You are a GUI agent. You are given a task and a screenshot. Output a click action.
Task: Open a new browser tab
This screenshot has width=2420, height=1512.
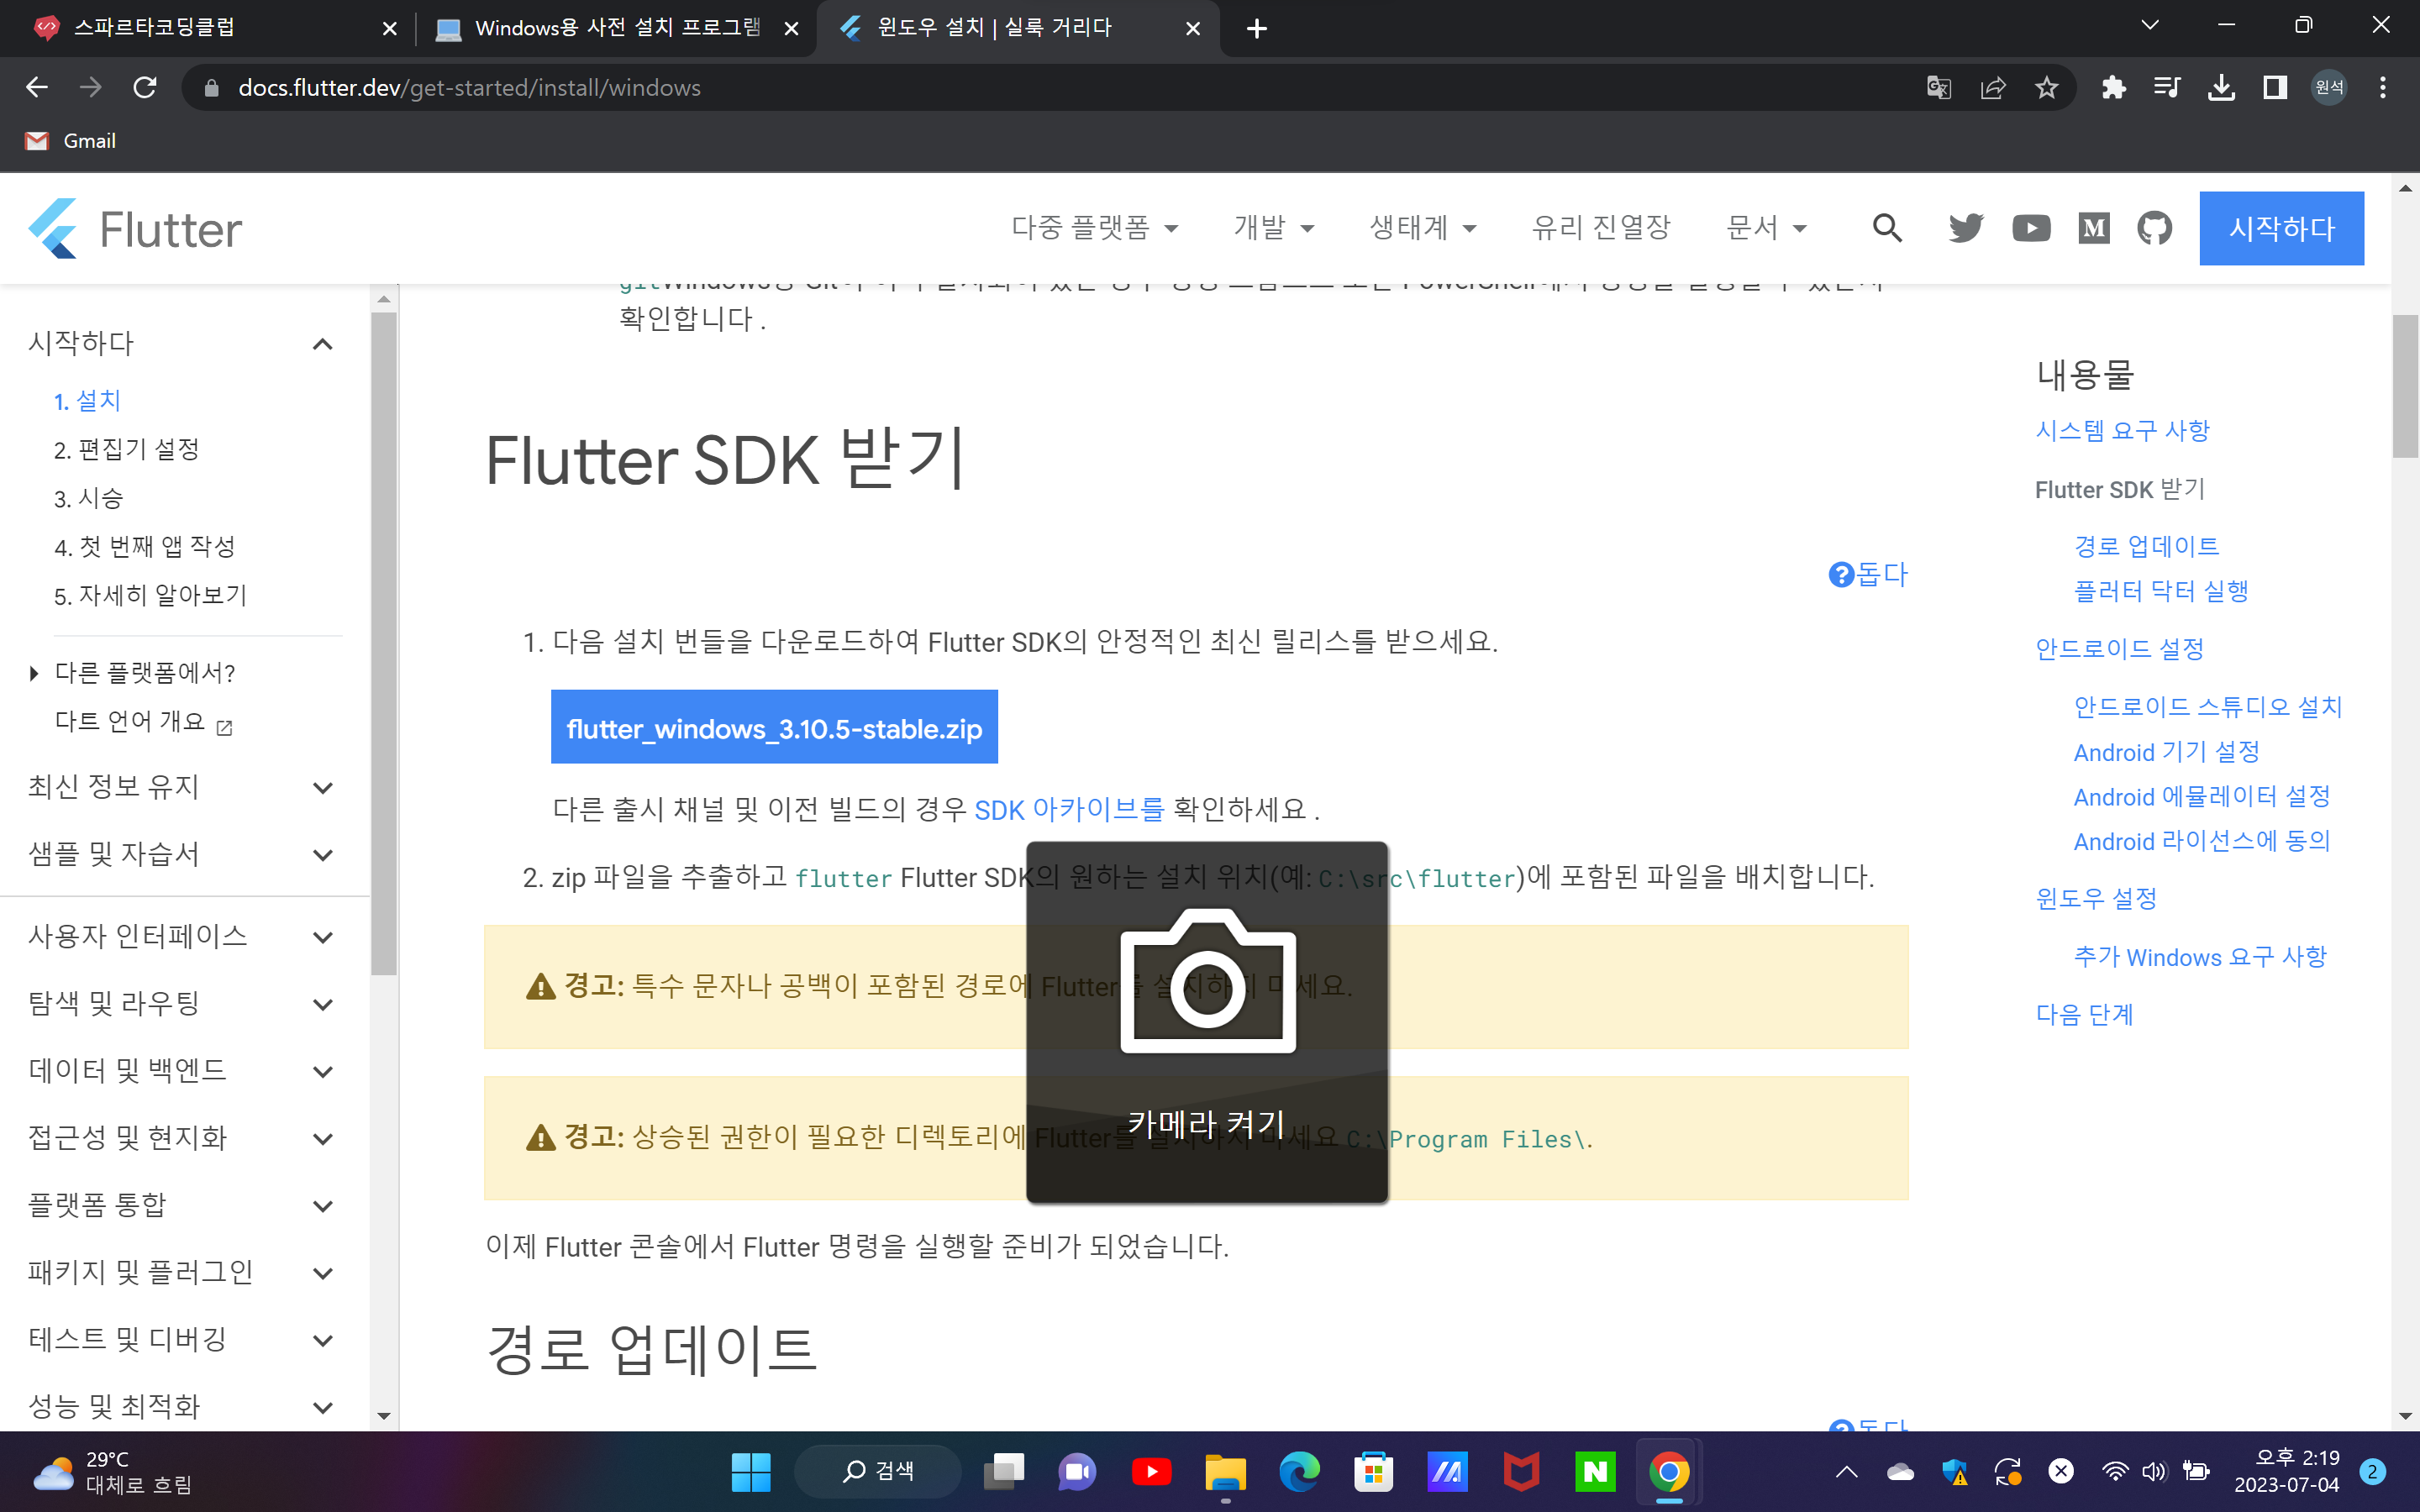tap(1257, 28)
